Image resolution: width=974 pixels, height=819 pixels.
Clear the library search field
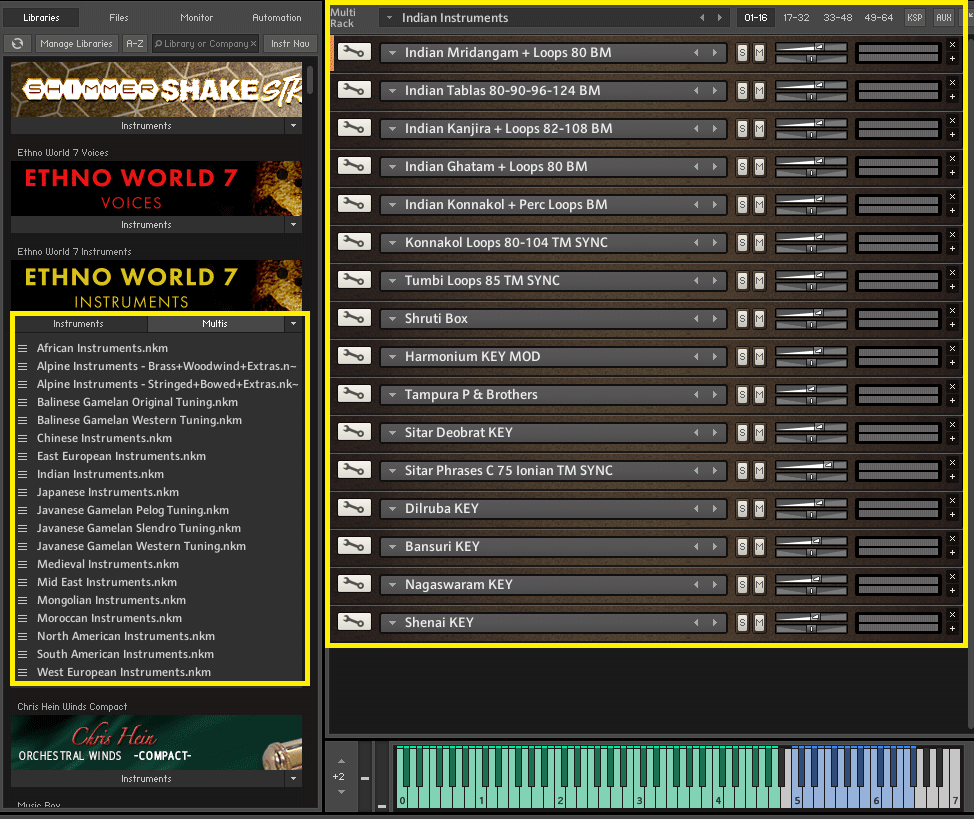(253, 43)
